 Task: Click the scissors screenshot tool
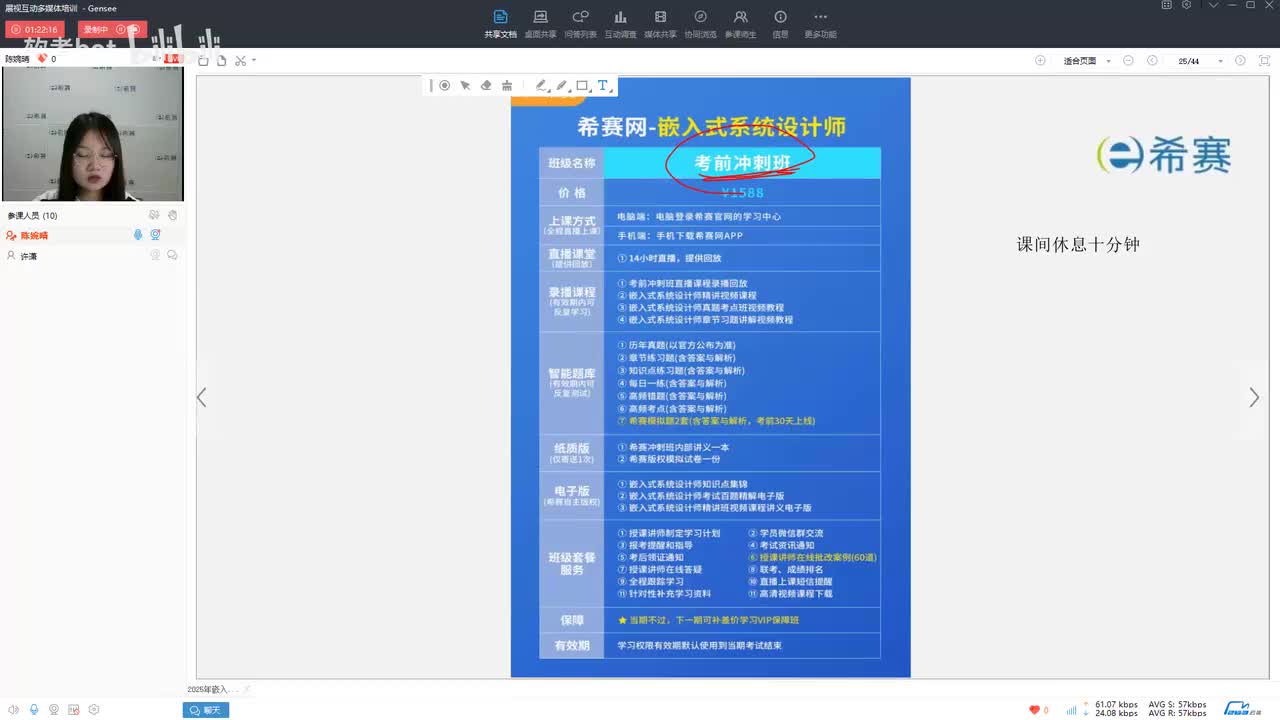pos(240,61)
